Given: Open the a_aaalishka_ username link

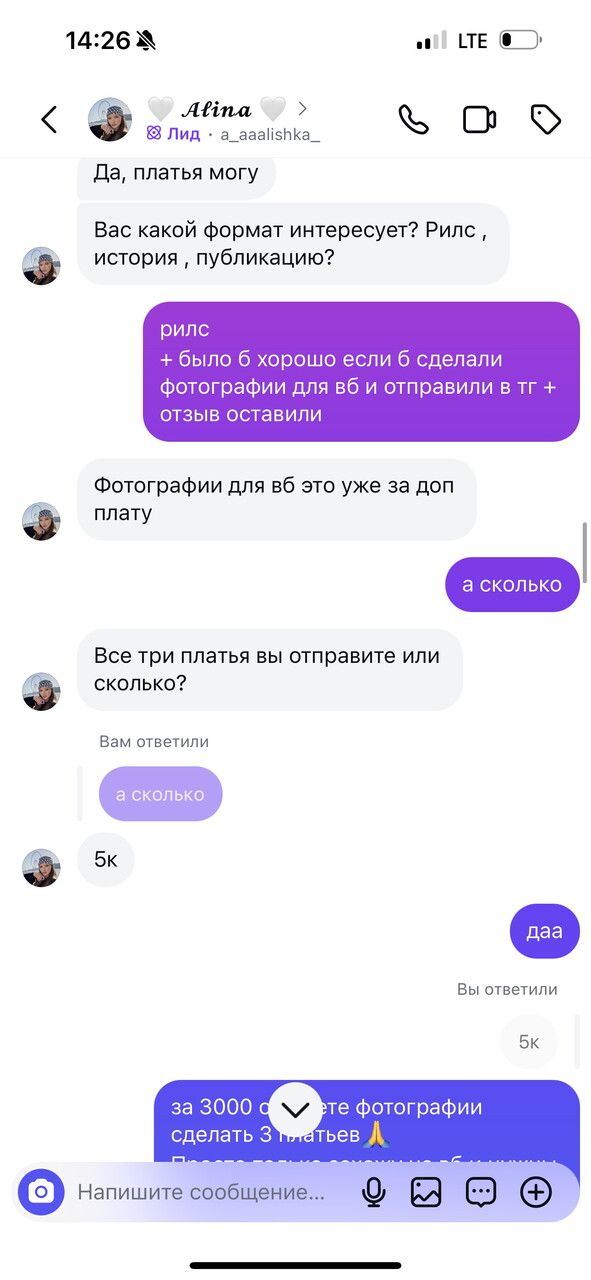Looking at the screenshot, I should coord(270,134).
